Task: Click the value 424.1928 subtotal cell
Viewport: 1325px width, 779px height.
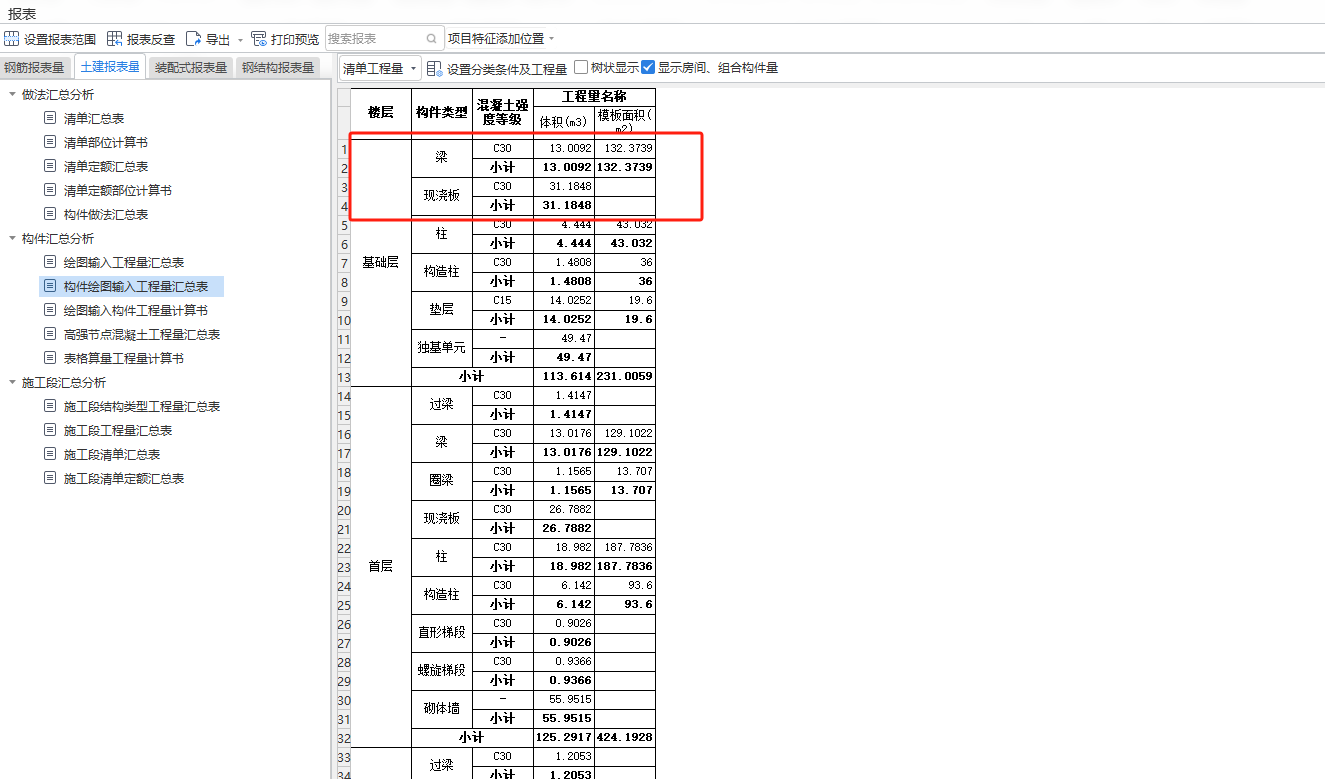Action: pos(625,737)
